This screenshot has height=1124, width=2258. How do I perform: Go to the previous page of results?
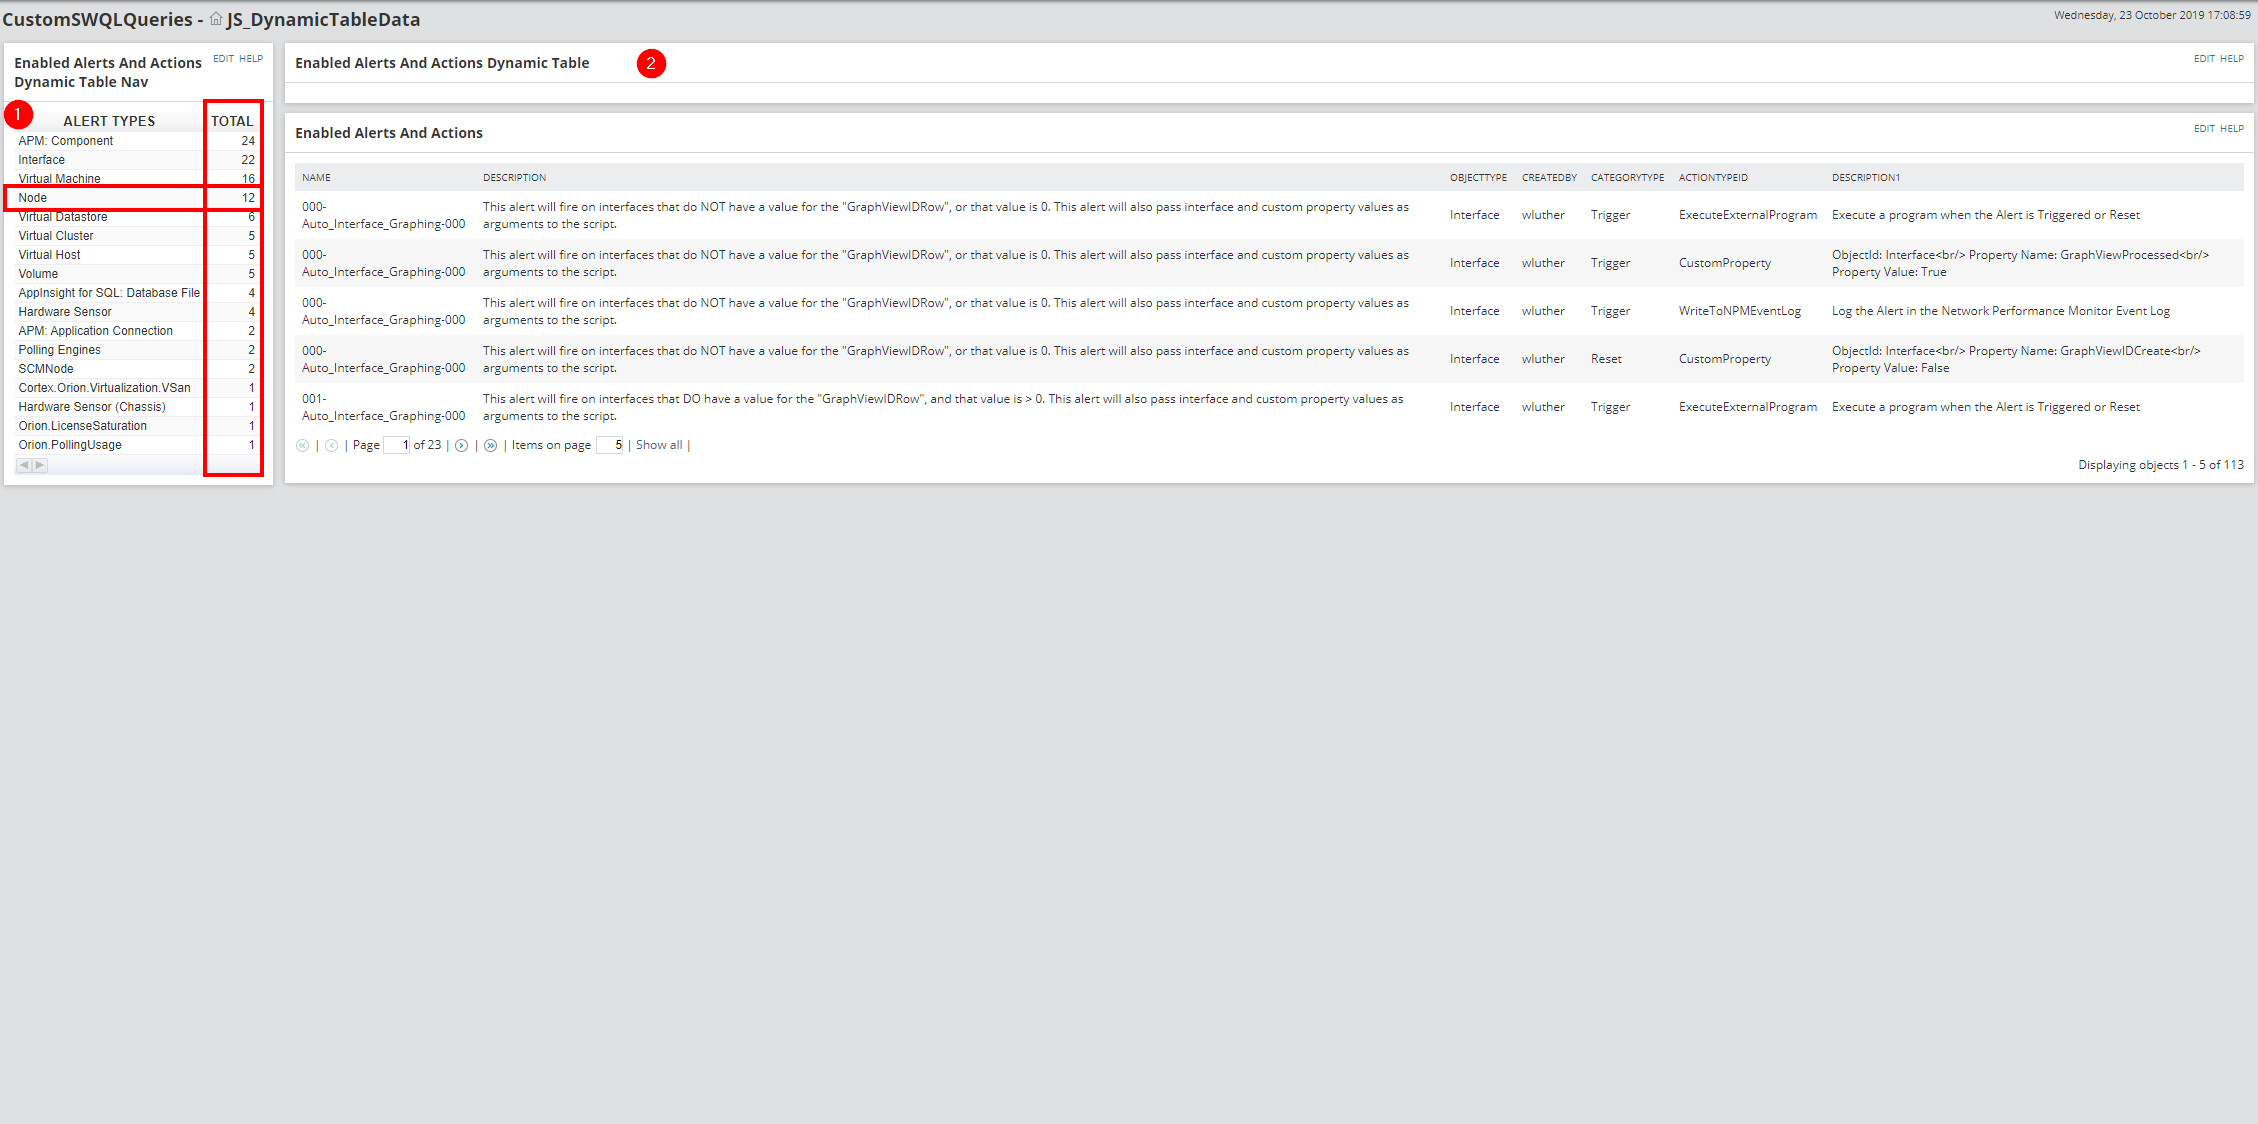click(x=331, y=445)
